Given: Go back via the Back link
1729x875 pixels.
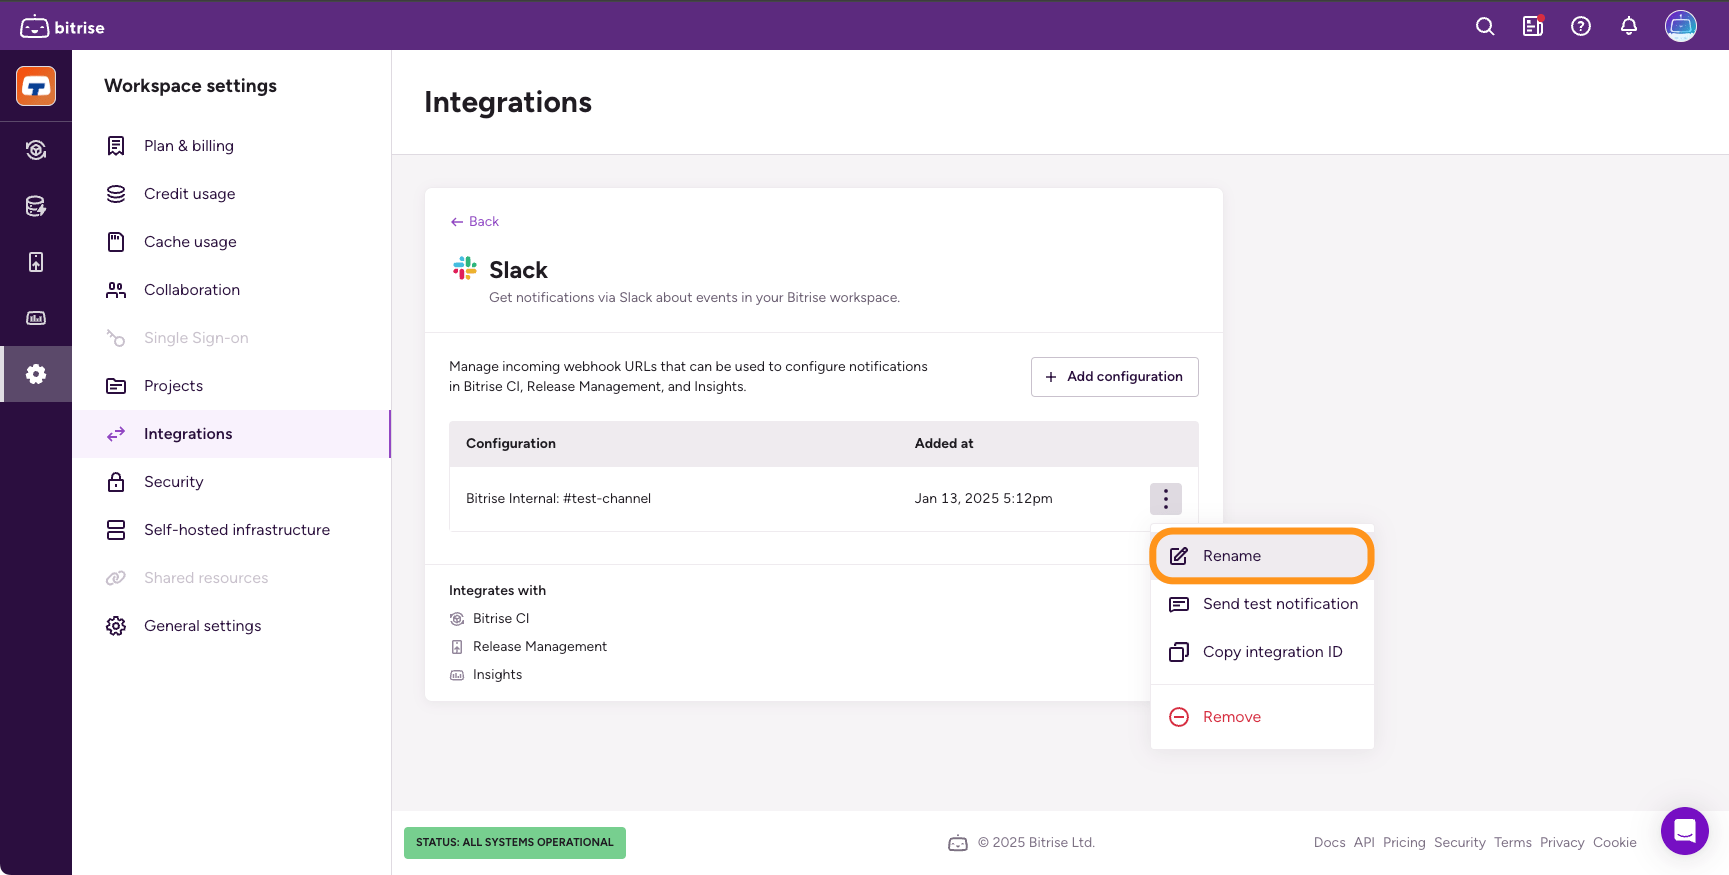Looking at the screenshot, I should coord(475,222).
